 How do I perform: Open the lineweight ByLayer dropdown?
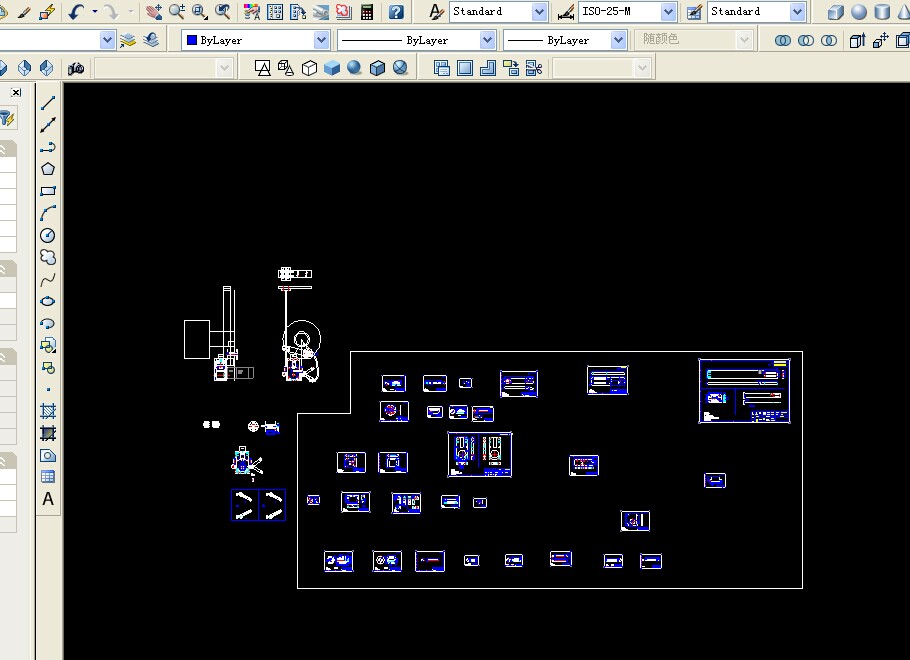click(x=618, y=40)
